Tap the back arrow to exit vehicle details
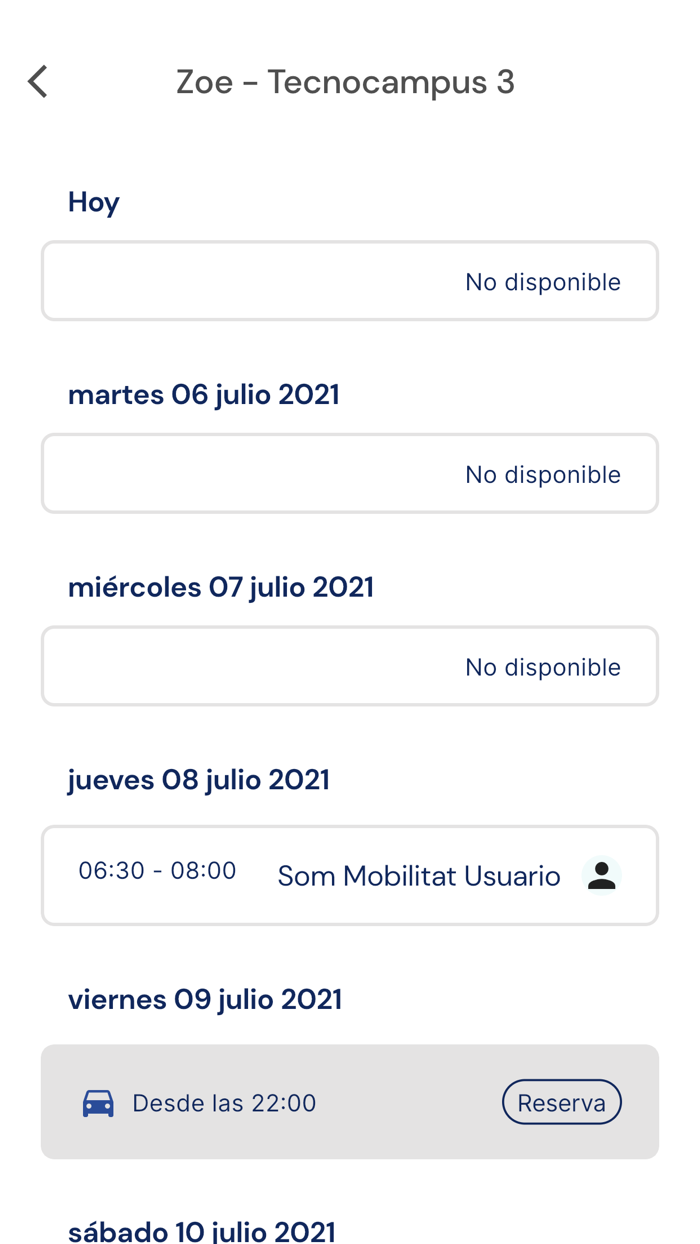Image resolution: width=700 pixels, height=1244 pixels. (37, 81)
